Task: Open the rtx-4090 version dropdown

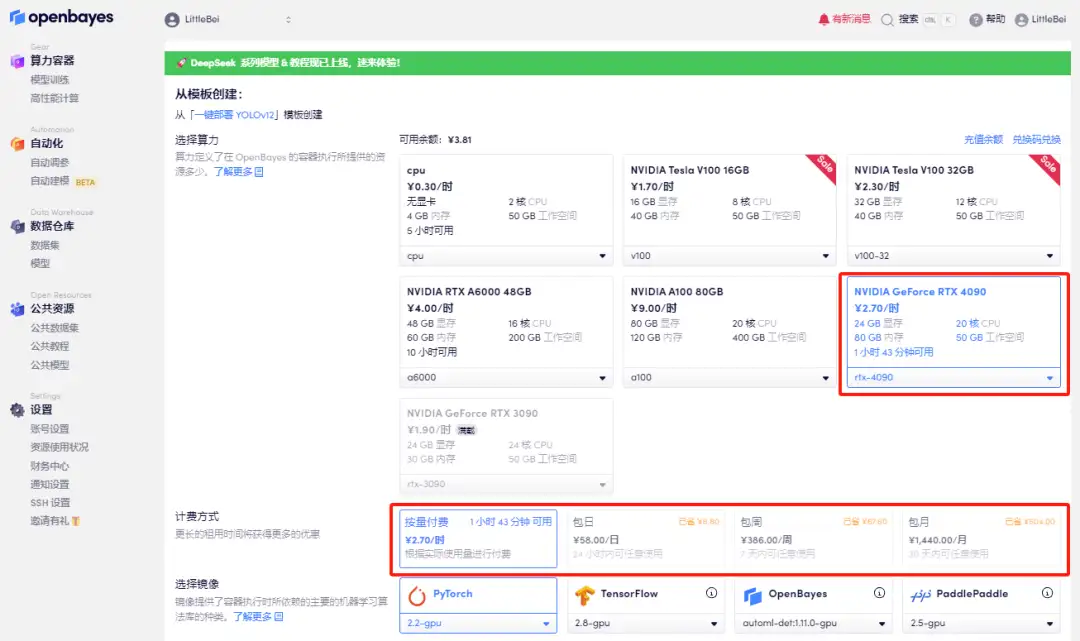Action: pyautogui.click(x=953, y=377)
